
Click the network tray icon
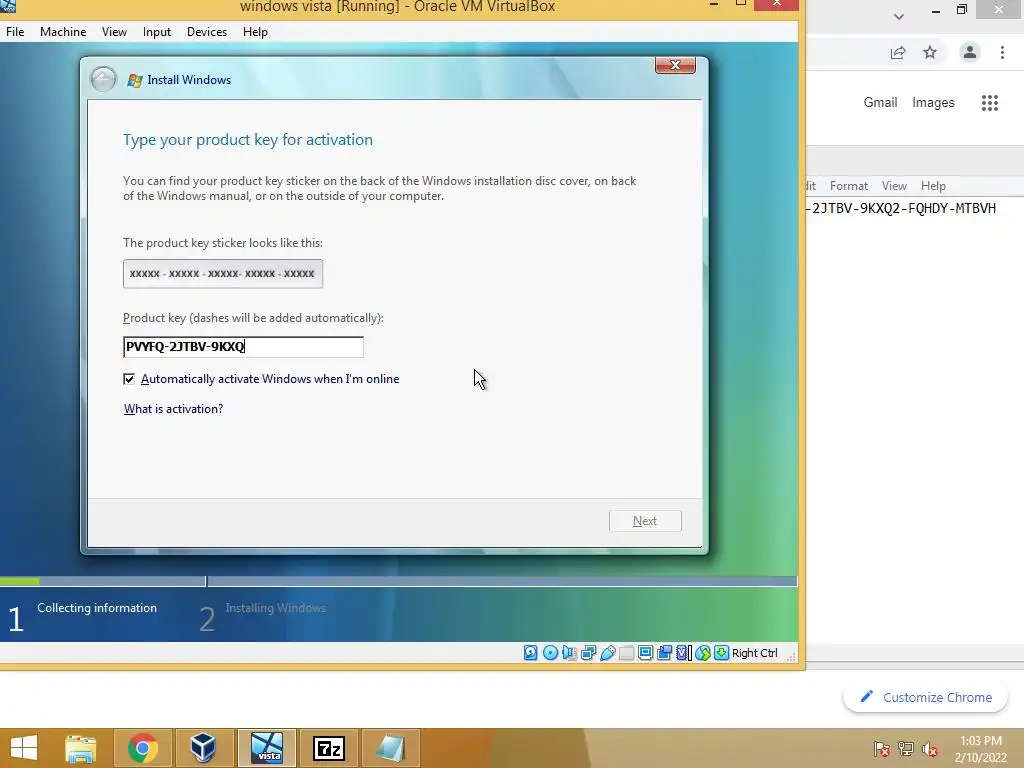coord(905,748)
